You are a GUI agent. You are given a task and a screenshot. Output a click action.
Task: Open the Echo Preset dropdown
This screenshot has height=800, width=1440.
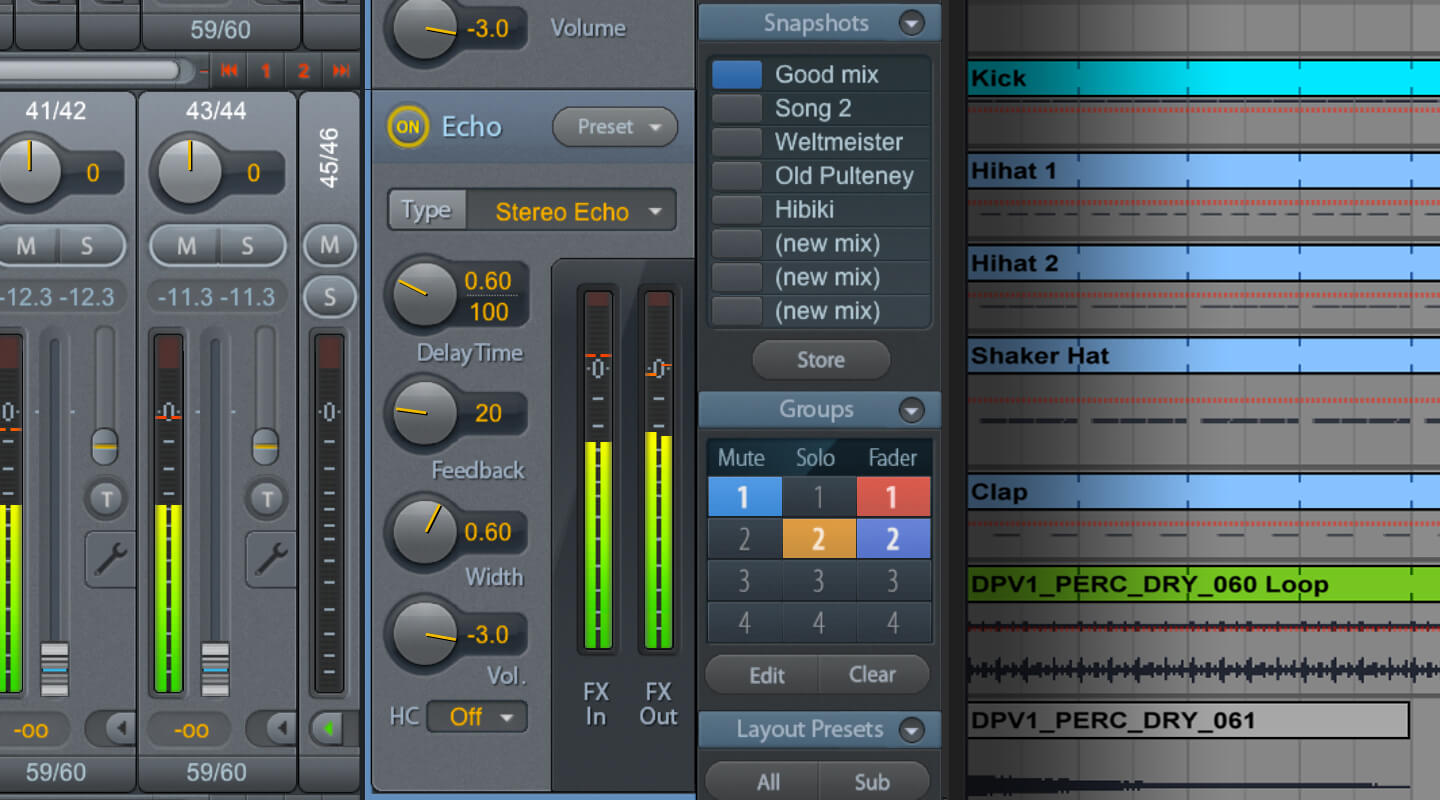613,127
